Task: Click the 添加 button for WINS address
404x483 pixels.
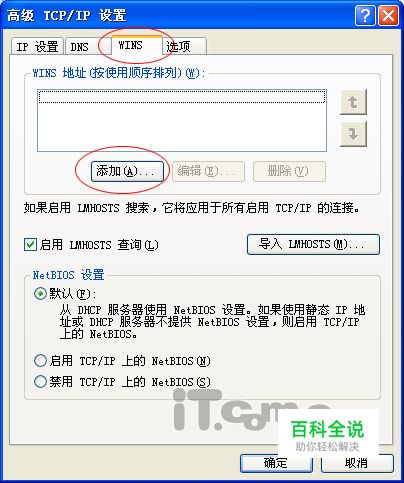Action: point(128,172)
